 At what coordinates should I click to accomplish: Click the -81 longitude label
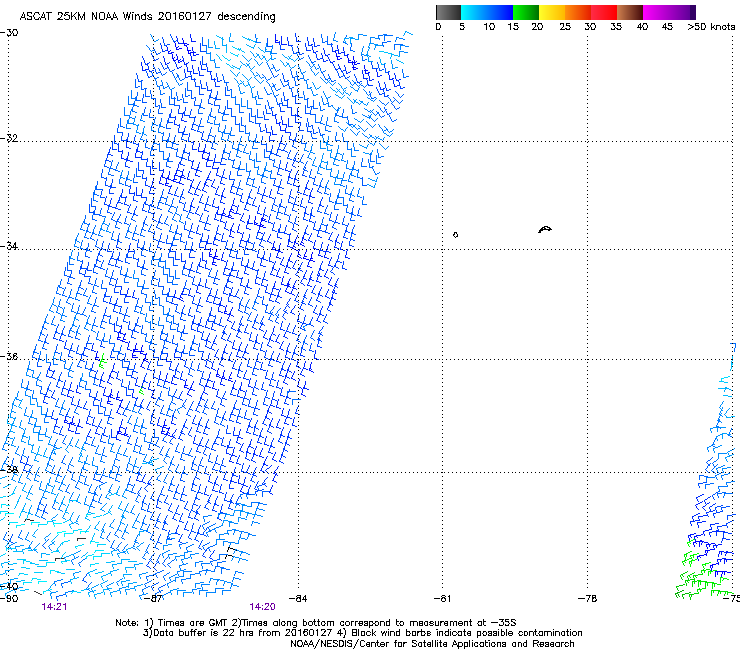pos(443,598)
